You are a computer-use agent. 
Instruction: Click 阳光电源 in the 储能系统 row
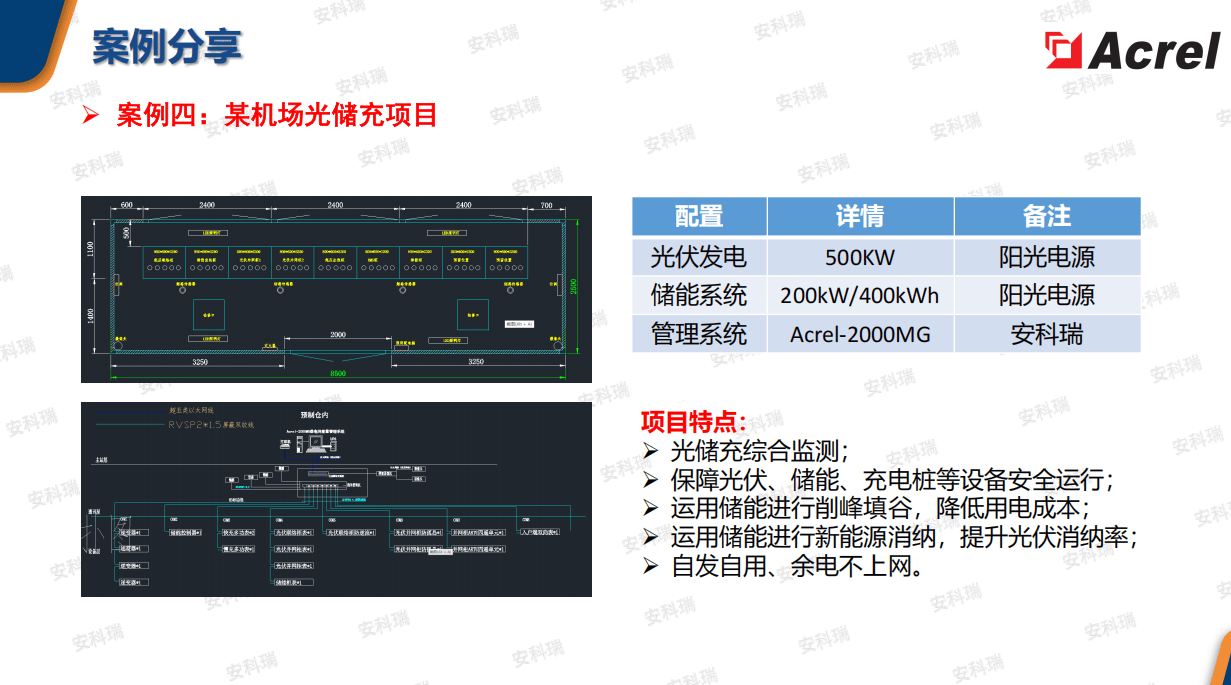point(1047,295)
